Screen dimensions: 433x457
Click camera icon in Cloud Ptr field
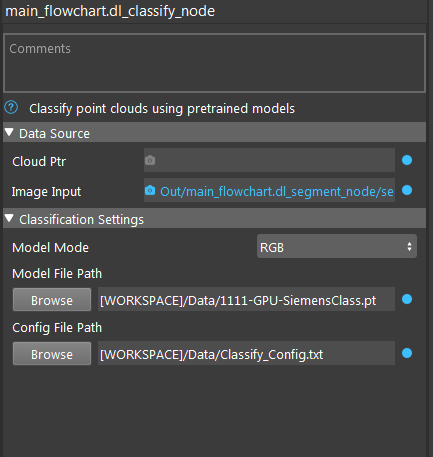(150, 160)
